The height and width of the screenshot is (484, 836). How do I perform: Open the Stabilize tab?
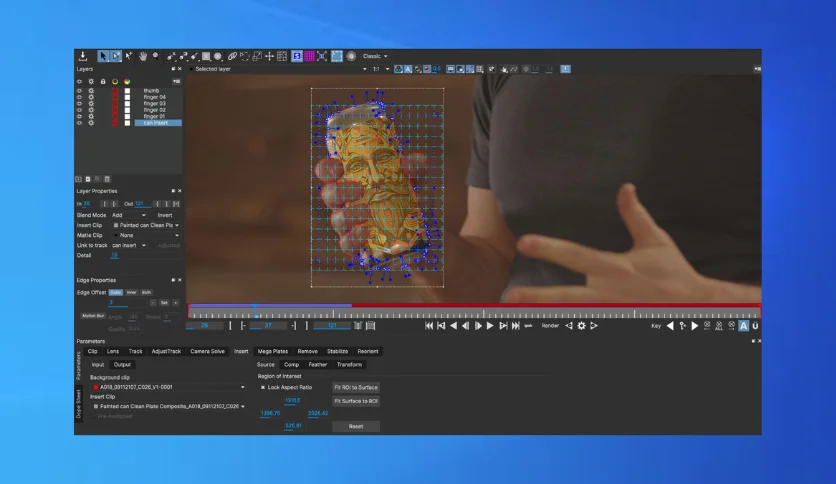coord(337,351)
